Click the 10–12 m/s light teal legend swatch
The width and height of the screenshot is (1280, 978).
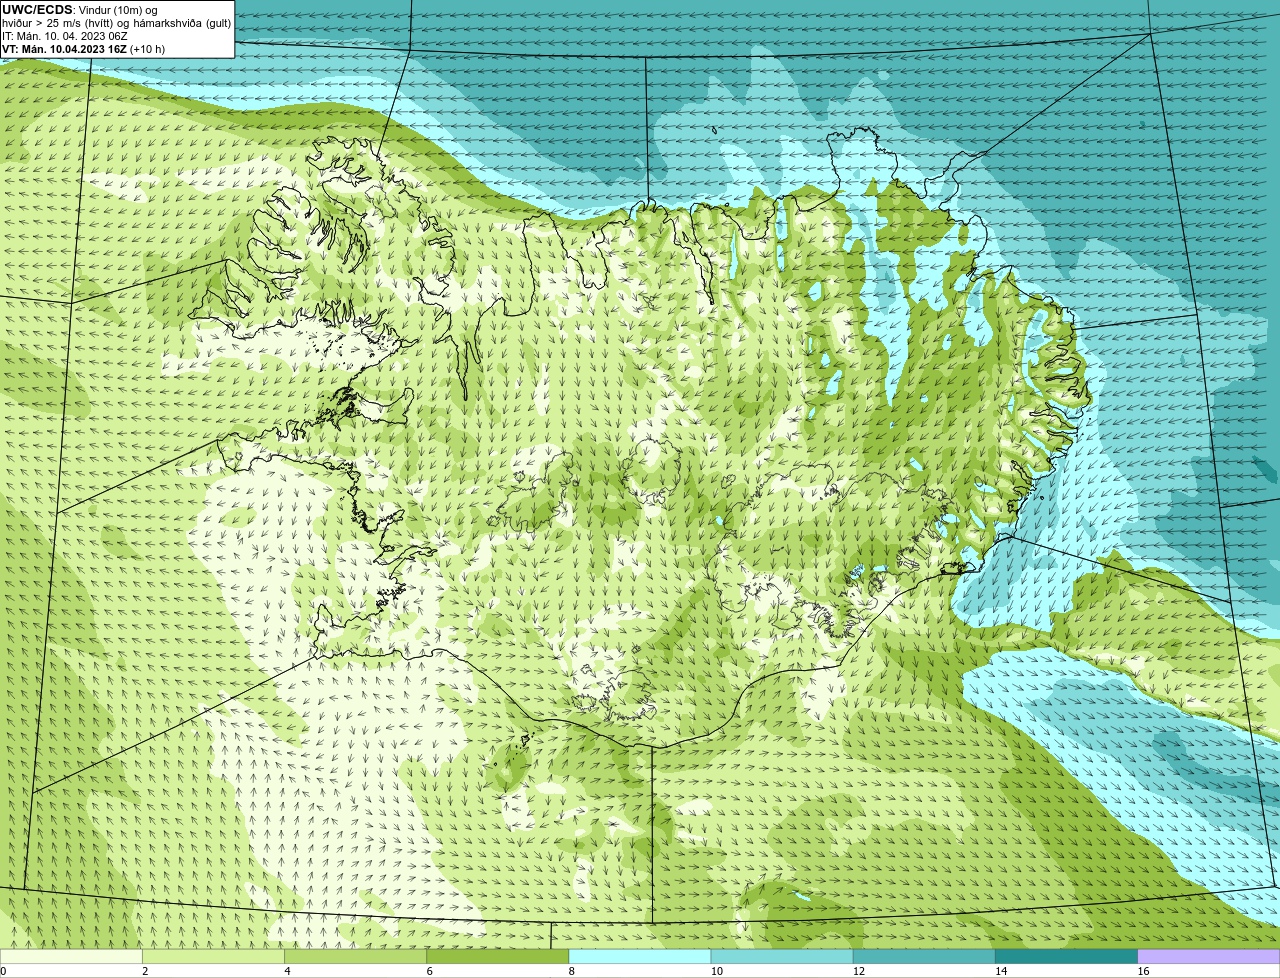[x=782, y=957]
